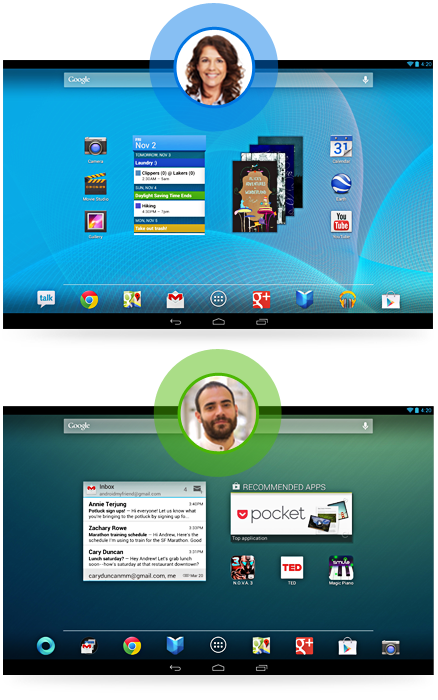Viewport: 438px width, 700px height.
Task: Tap the Back button on the green tablet
Action: point(175,668)
